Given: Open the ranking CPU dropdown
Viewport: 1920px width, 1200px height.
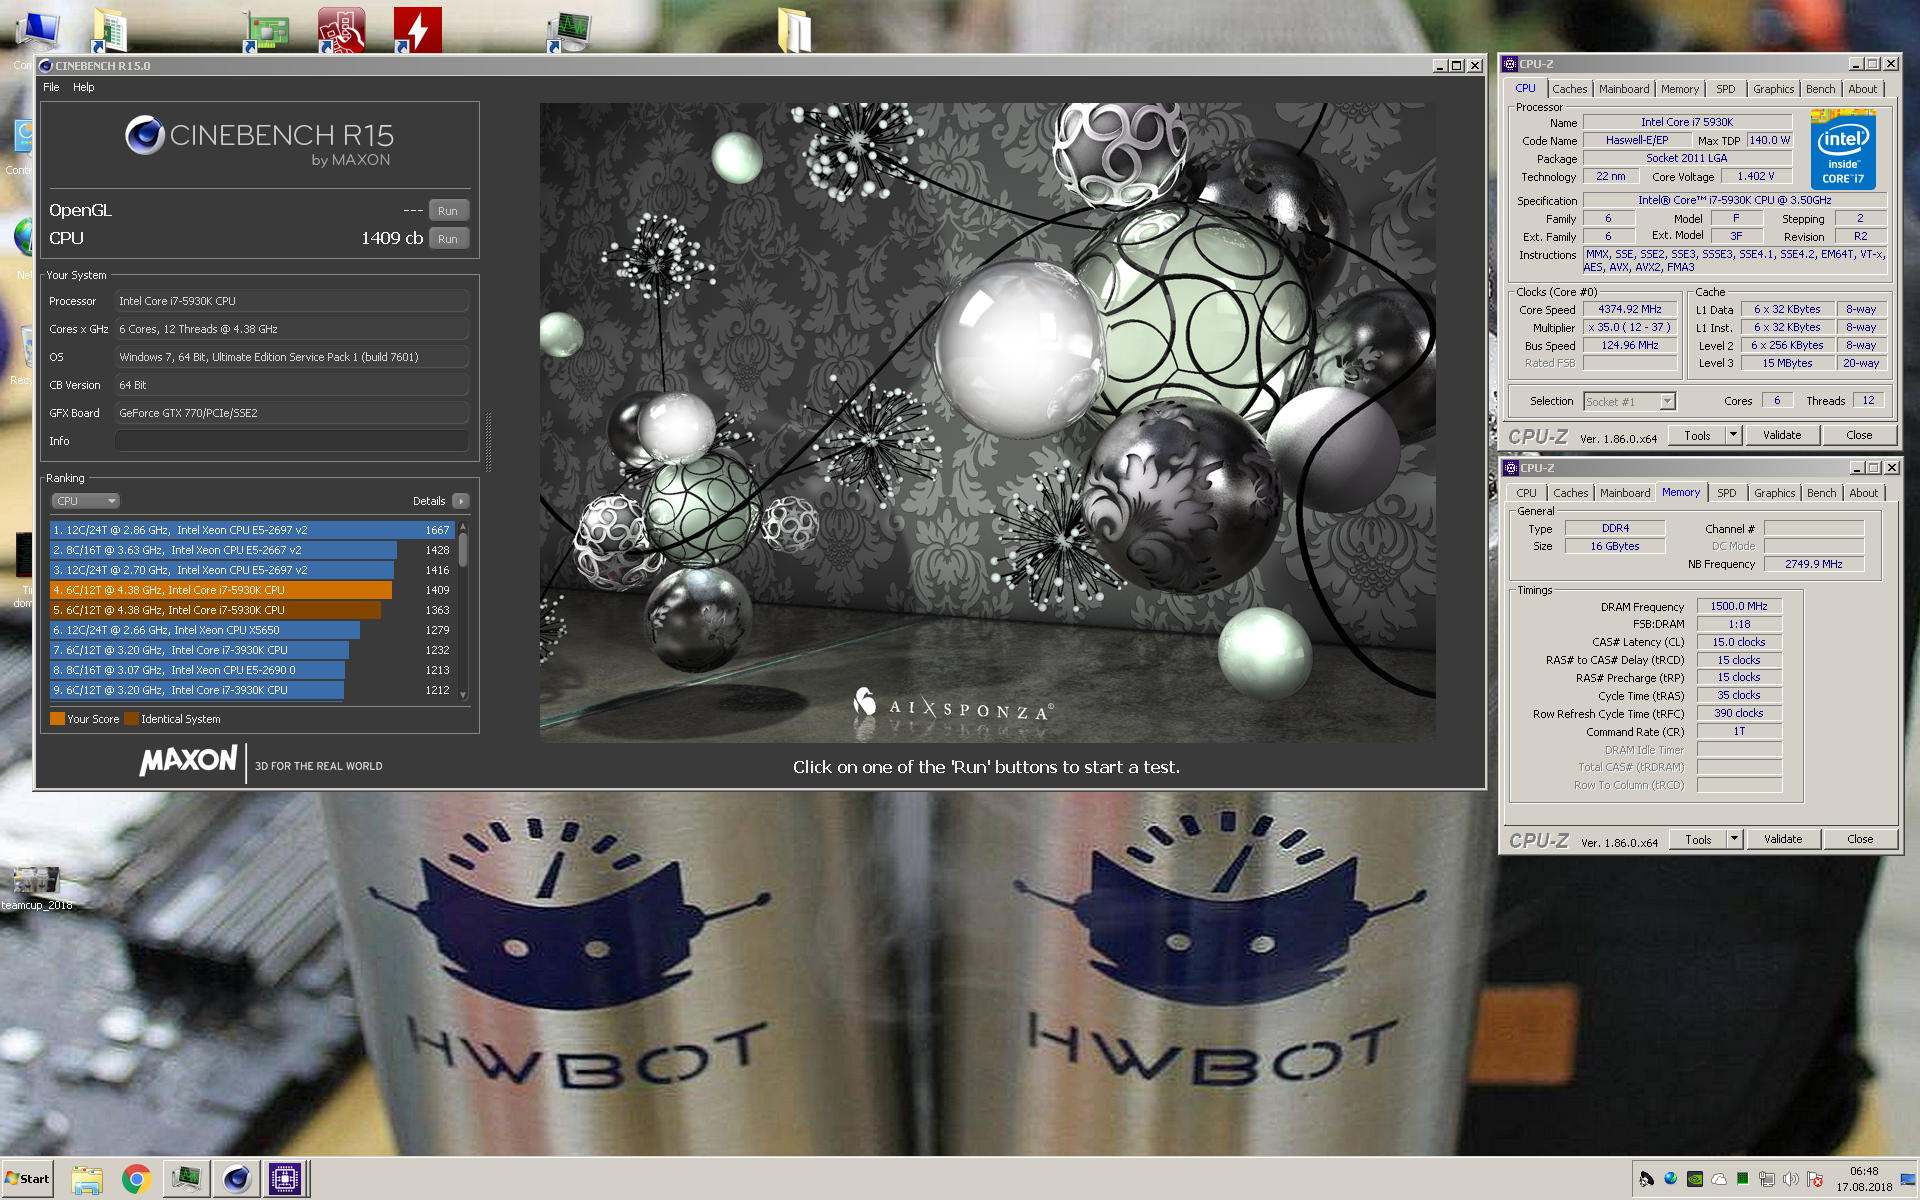Looking at the screenshot, I should tap(85, 501).
